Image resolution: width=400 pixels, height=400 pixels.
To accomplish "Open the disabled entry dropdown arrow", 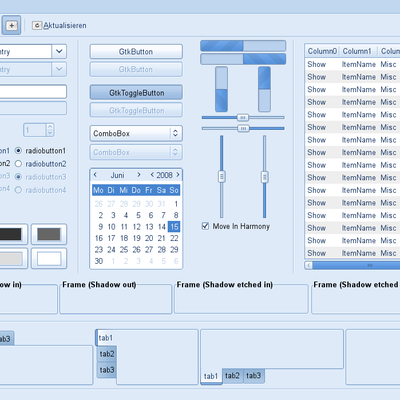I will (59, 69).
